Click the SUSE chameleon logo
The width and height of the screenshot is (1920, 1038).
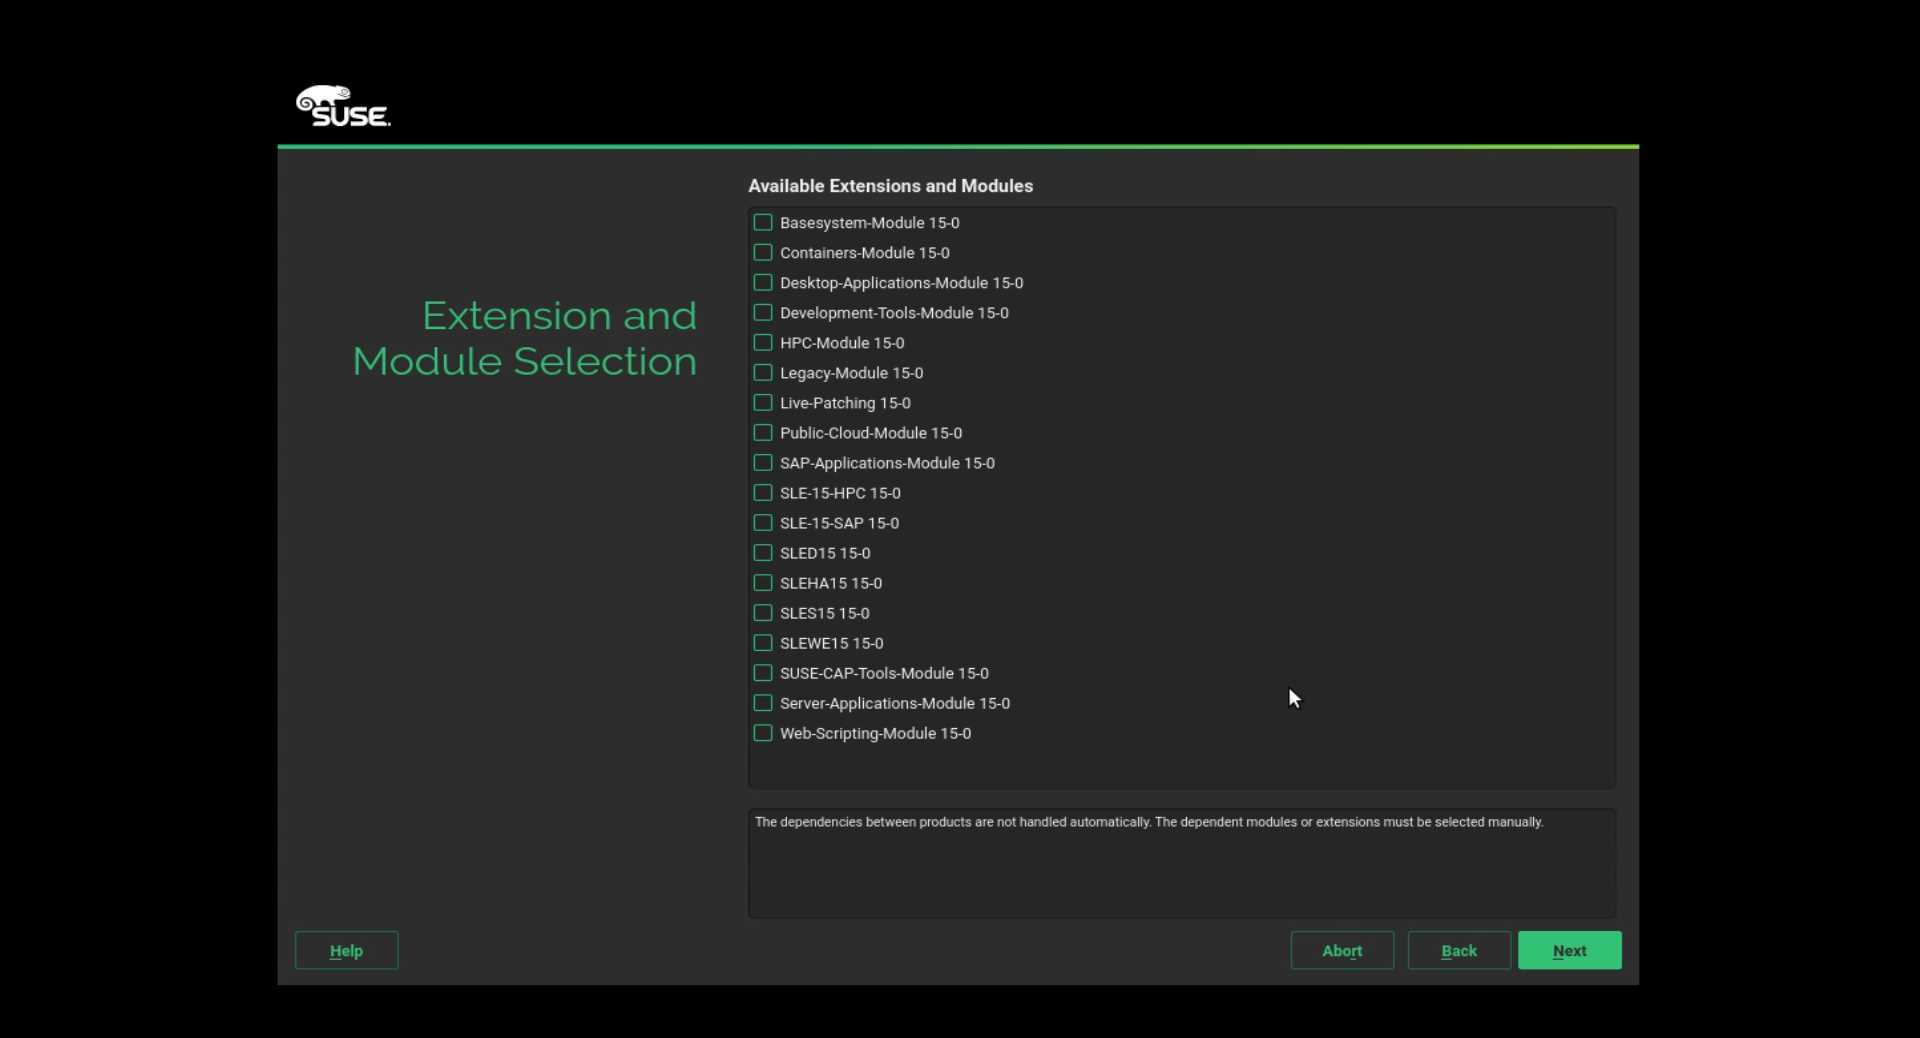343,106
